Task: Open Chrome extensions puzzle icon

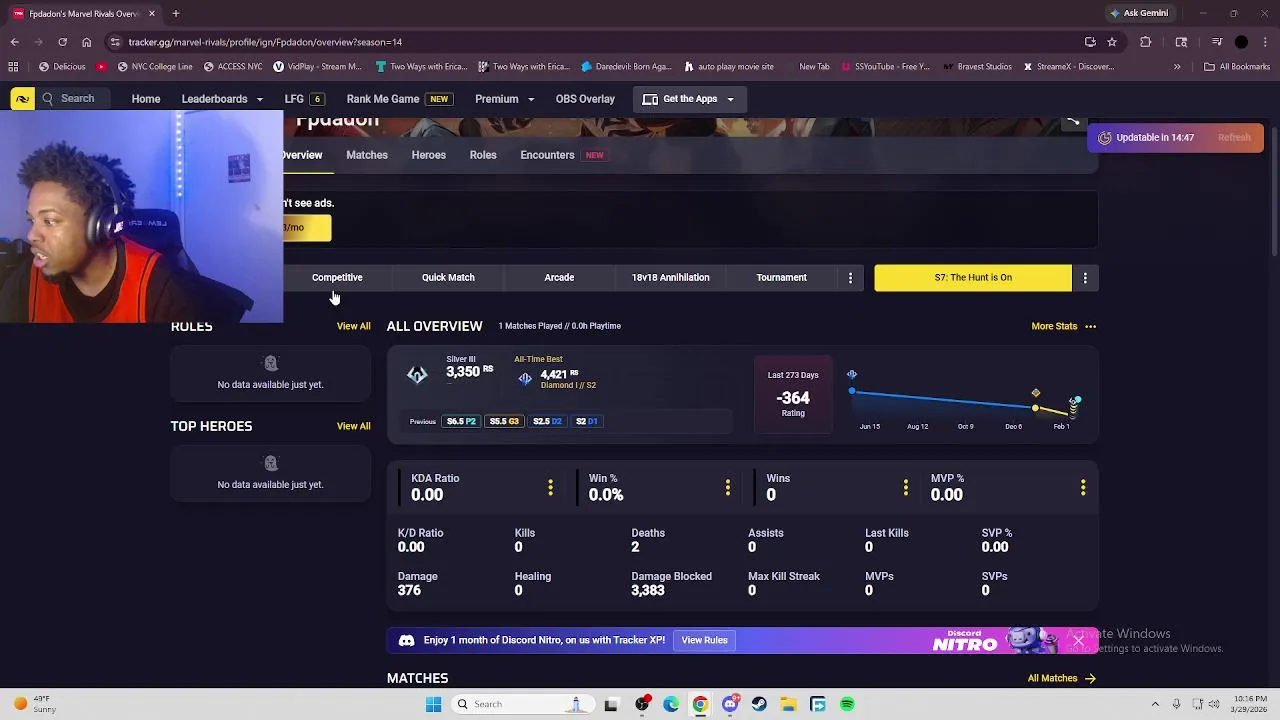Action: 1146,42
